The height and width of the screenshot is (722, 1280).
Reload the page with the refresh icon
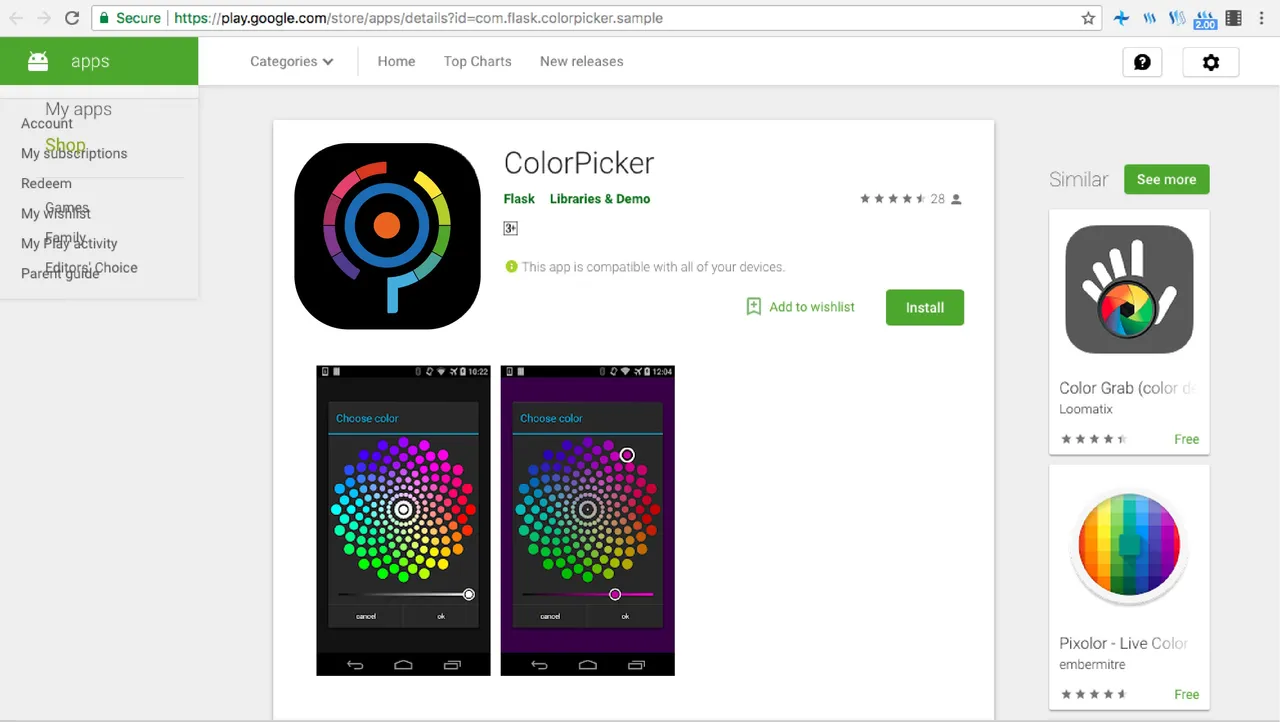click(72, 18)
